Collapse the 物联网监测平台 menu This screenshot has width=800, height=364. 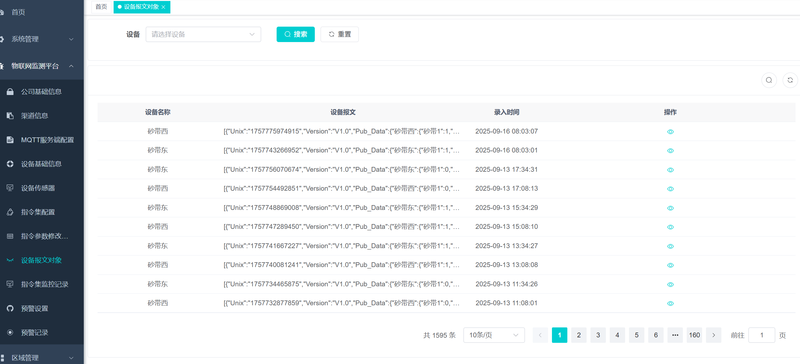point(42,66)
